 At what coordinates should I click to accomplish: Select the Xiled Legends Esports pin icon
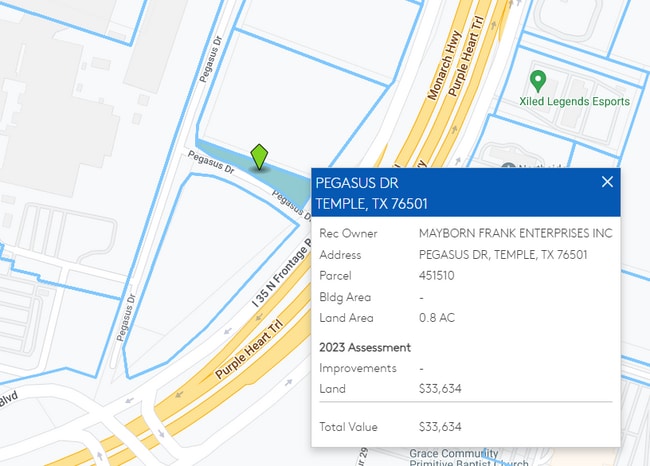pyautogui.click(x=538, y=80)
